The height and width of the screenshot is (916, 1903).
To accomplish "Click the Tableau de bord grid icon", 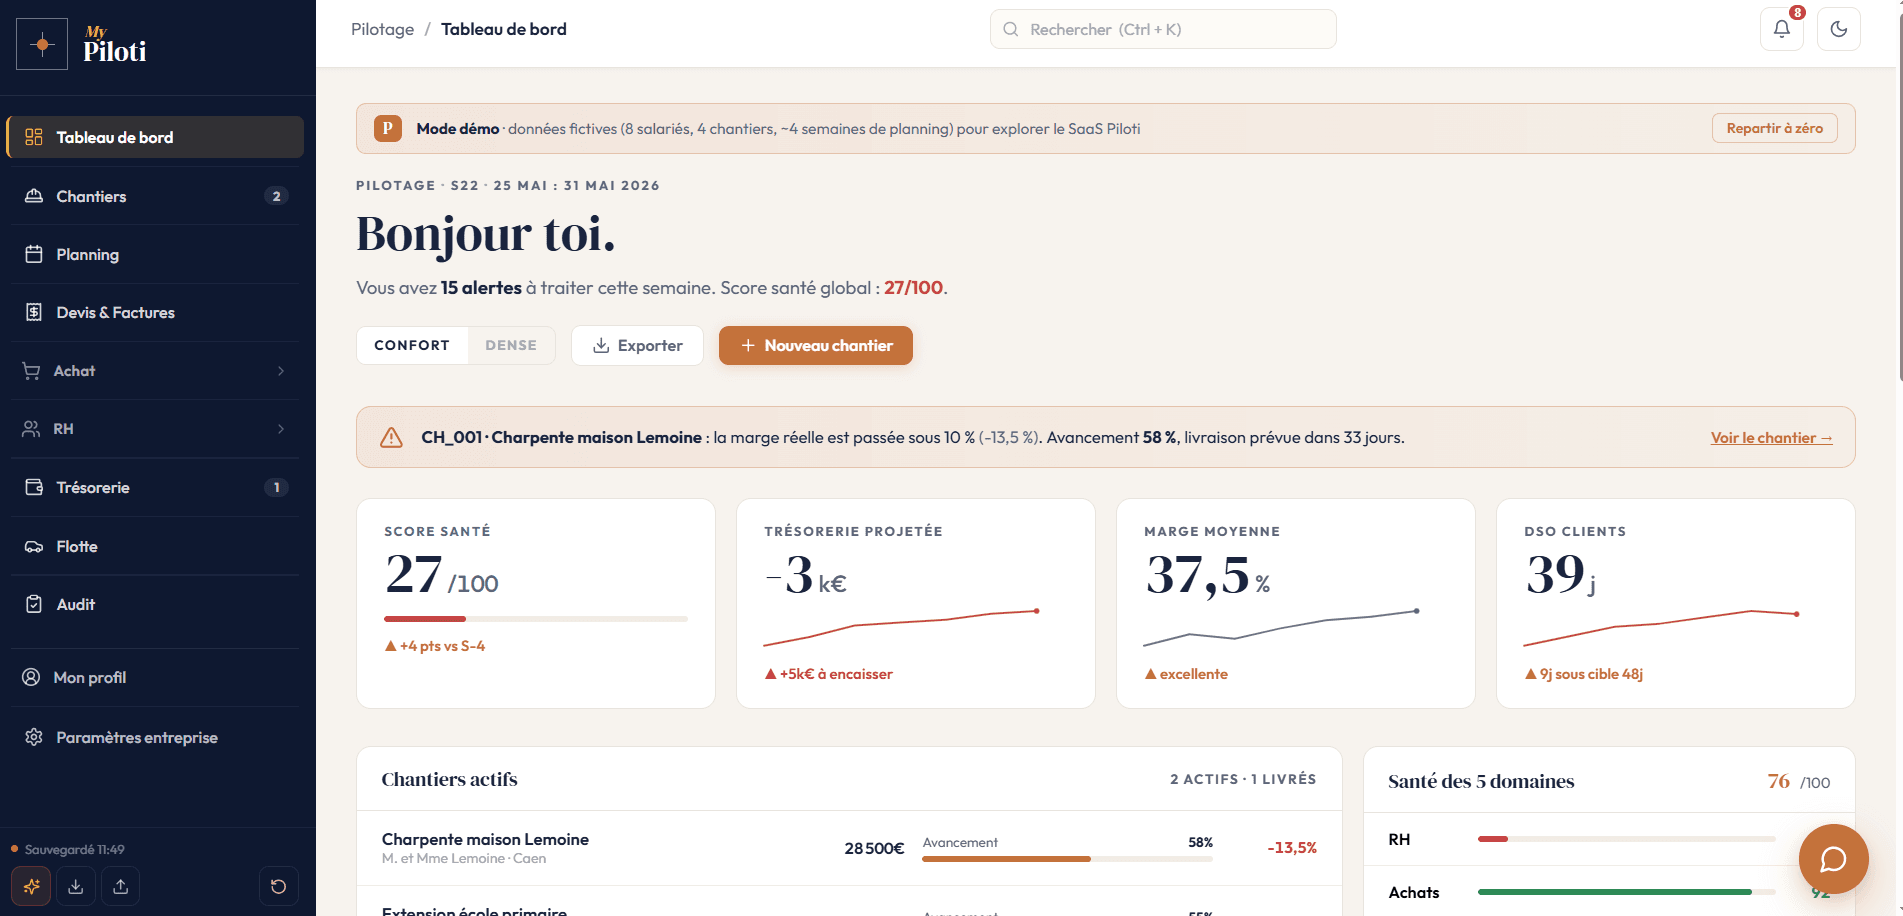I will click(x=34, y=137).
